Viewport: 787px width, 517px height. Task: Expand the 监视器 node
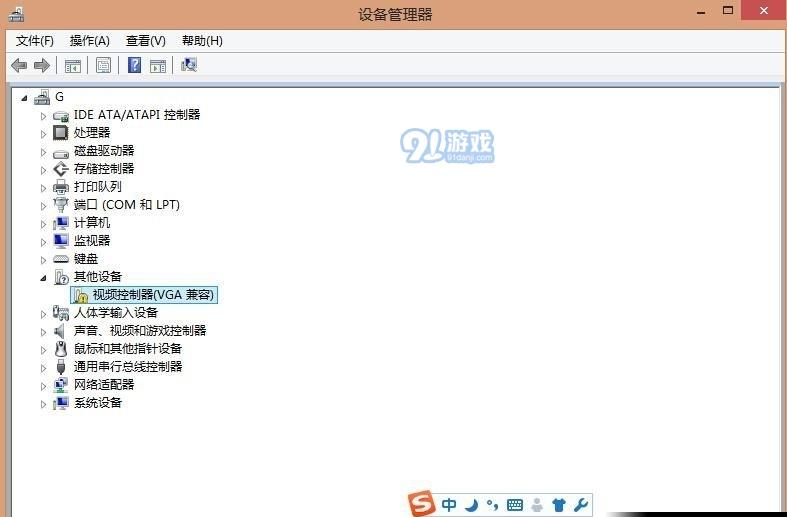tap(43, 242)
